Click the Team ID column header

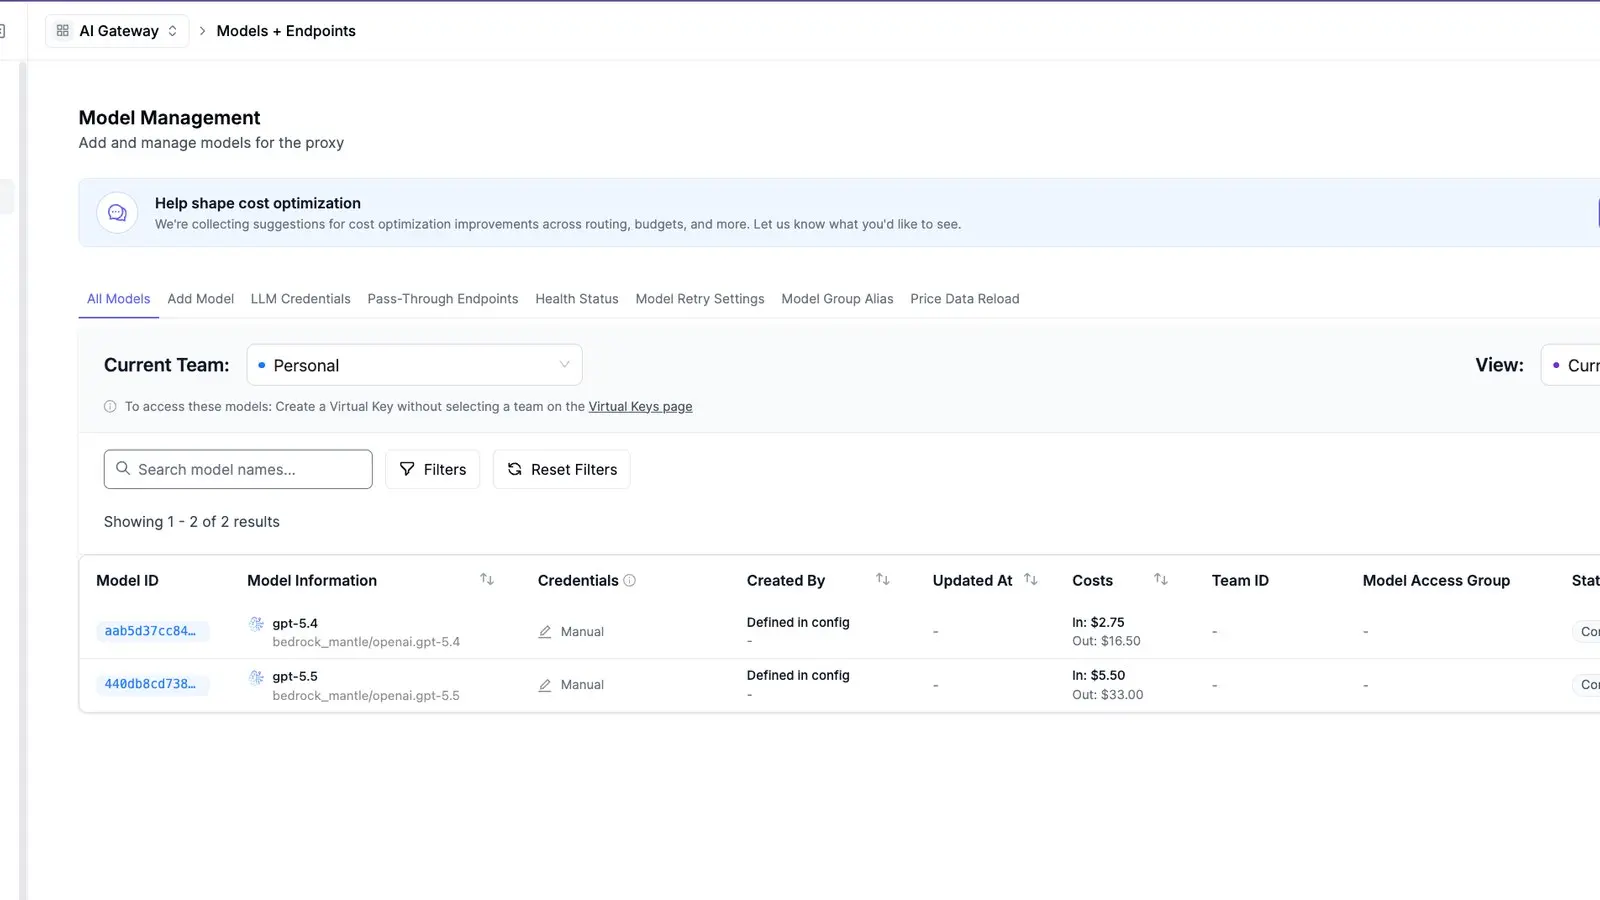tap(1240, 581)
